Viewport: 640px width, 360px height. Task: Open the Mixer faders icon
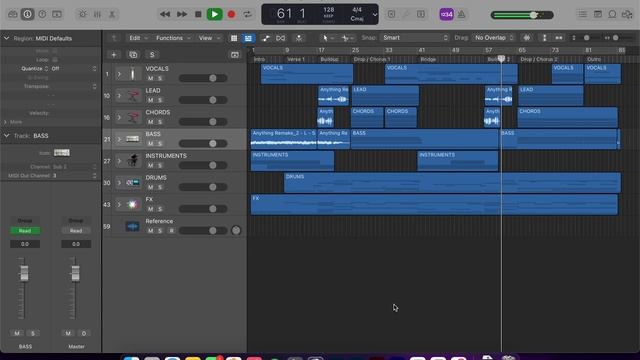click(x=97, y=14)
